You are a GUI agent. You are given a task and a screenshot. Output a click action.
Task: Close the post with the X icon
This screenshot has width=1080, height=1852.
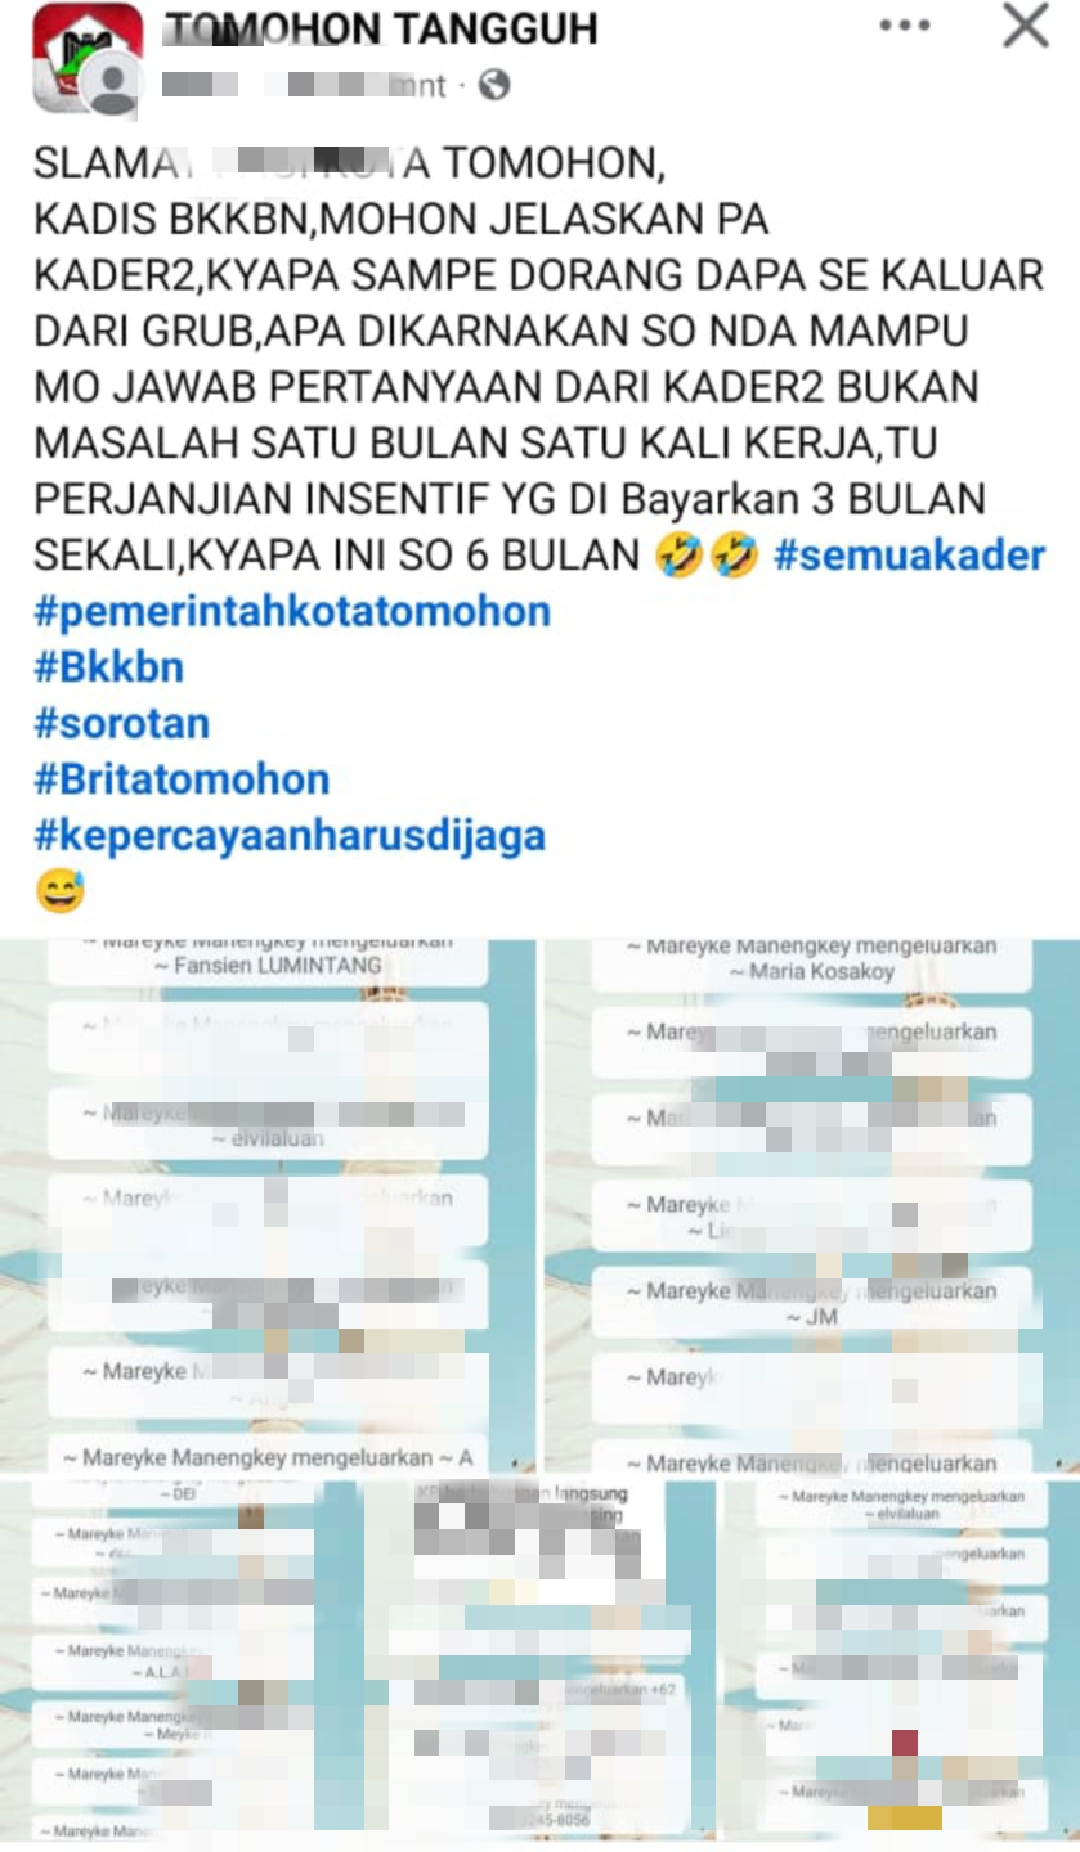(1026, 26)
